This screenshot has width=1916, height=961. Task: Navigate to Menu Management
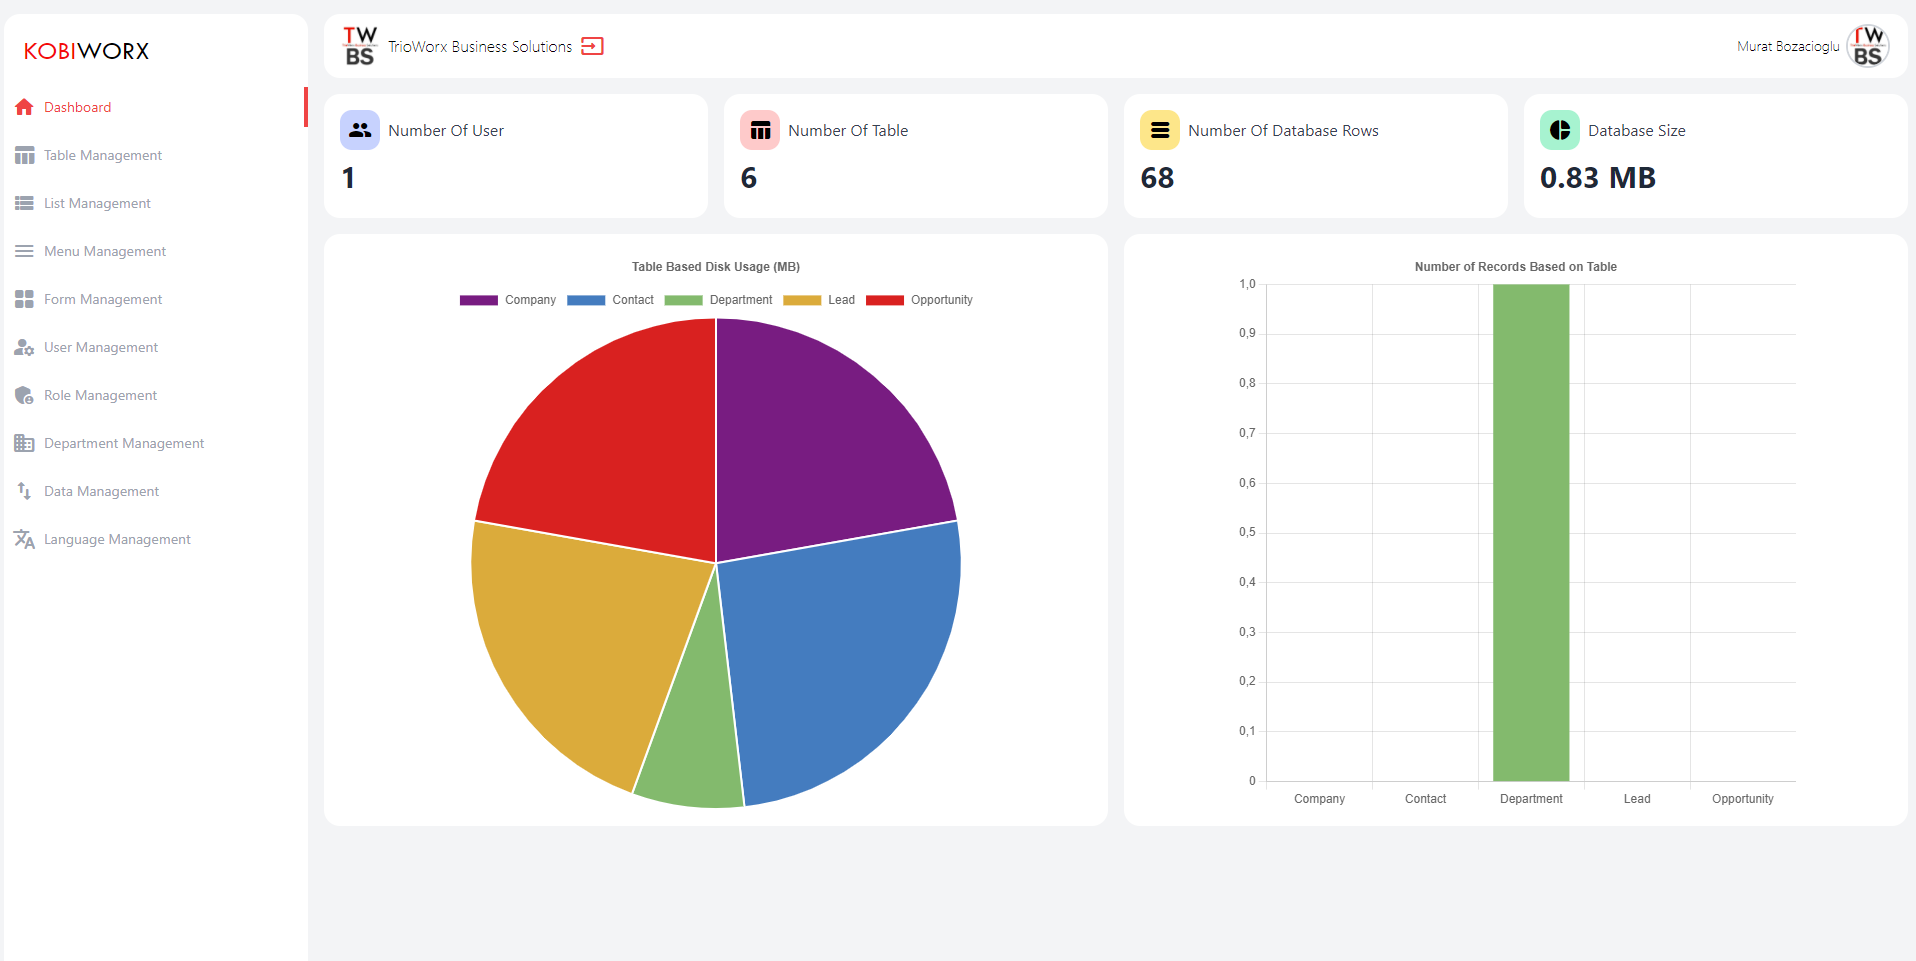point(156,251)
